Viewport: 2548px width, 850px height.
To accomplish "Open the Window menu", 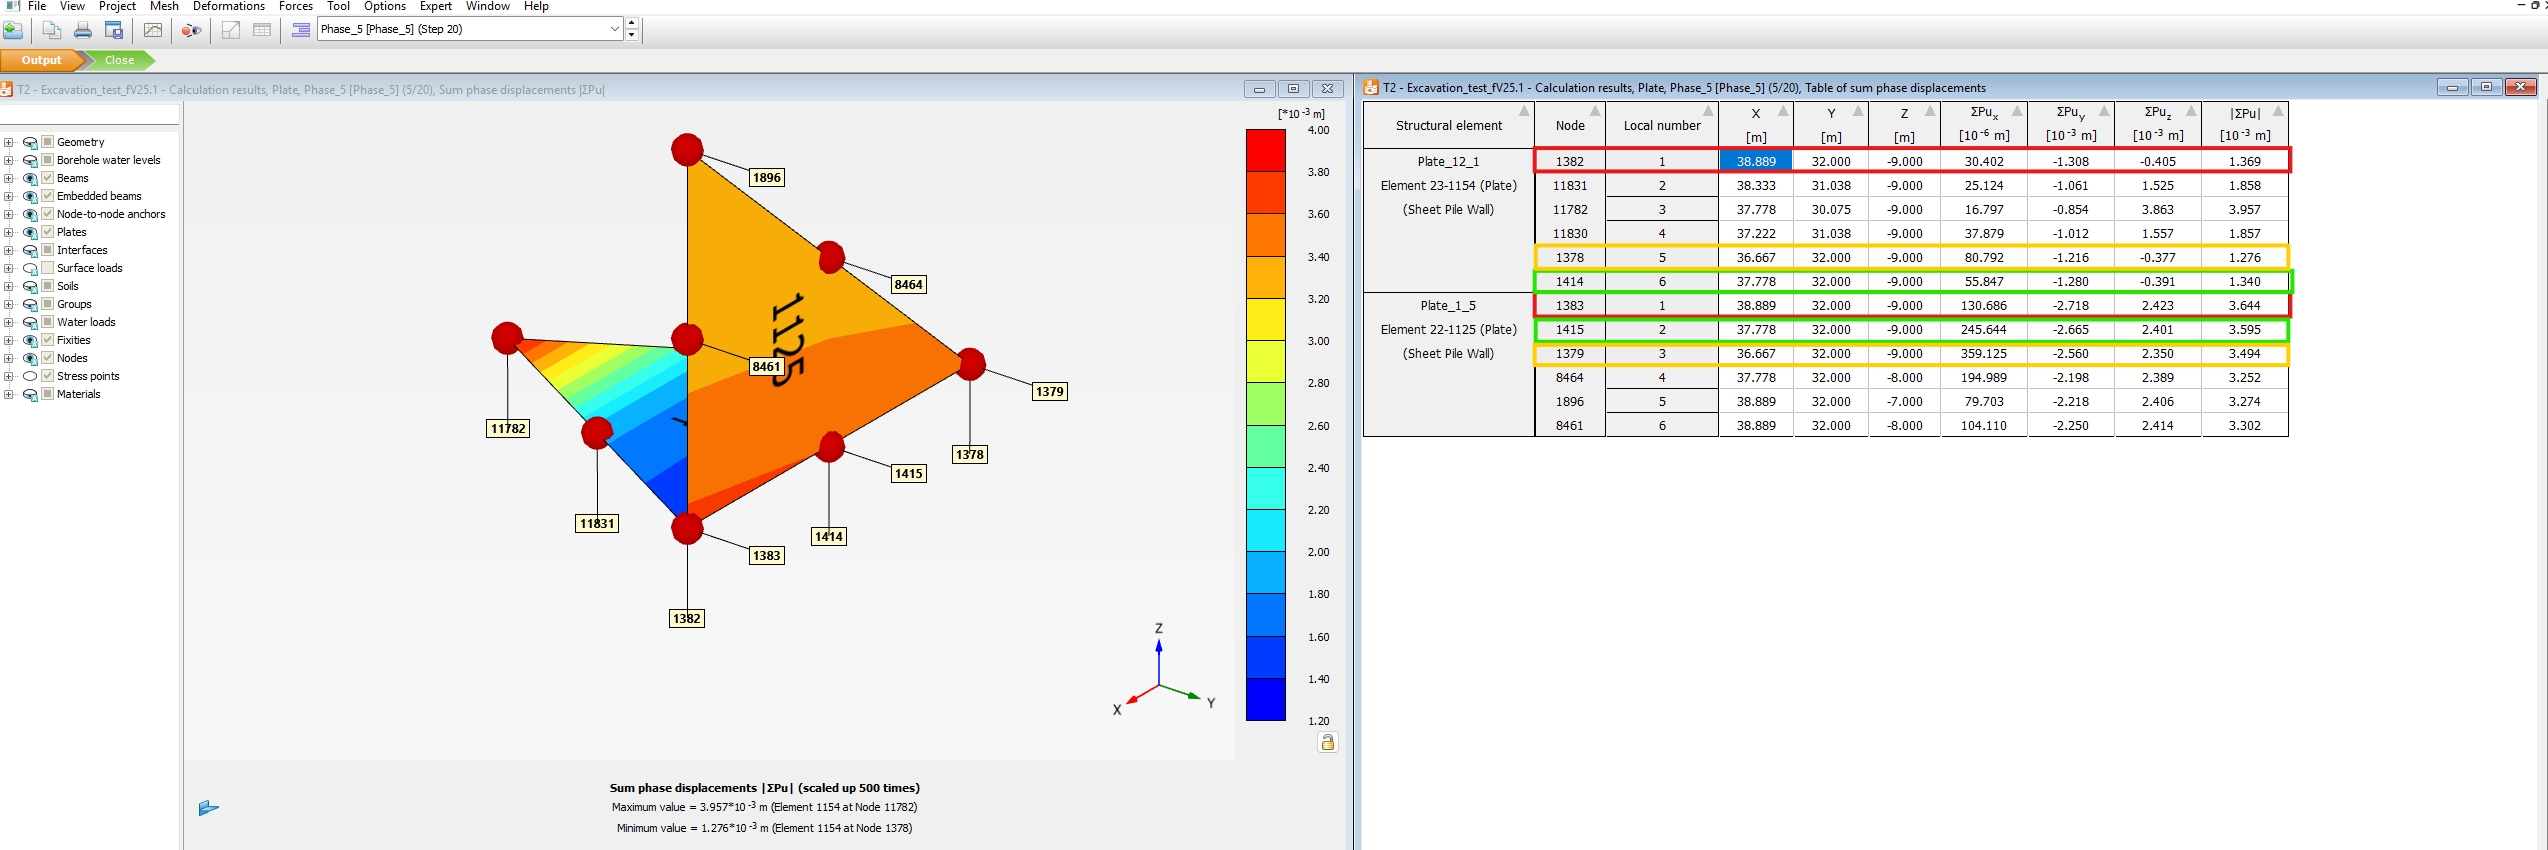I will pyautogui.click(x=488, y=6).
